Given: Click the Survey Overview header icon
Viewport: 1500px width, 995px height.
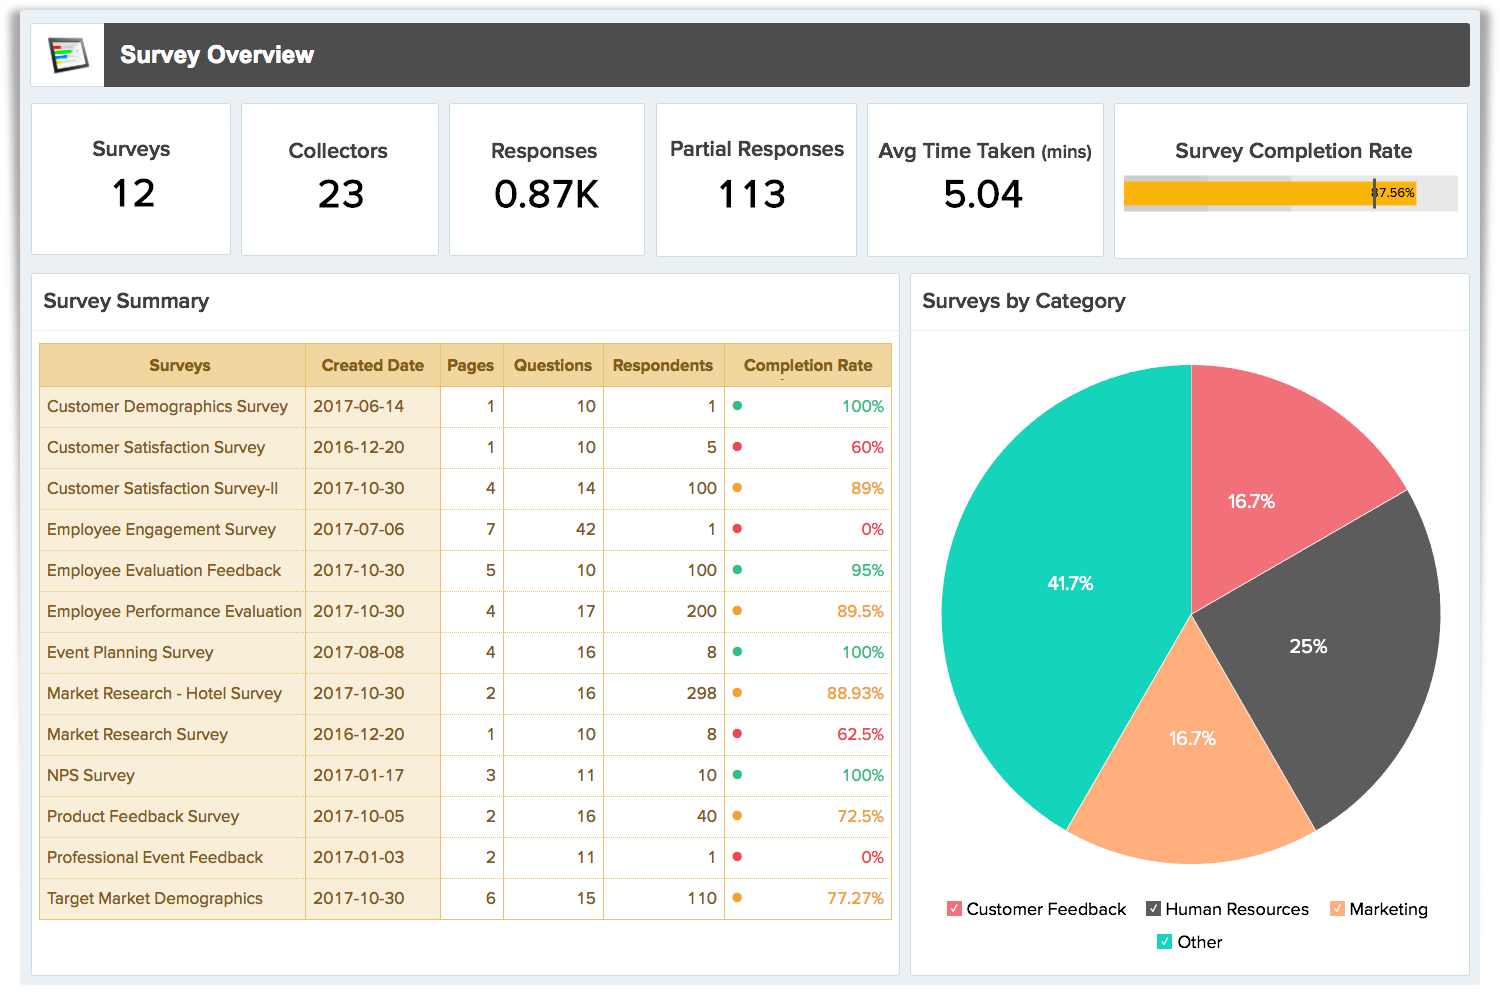Looking at the screenshot, I should [66, 54].
